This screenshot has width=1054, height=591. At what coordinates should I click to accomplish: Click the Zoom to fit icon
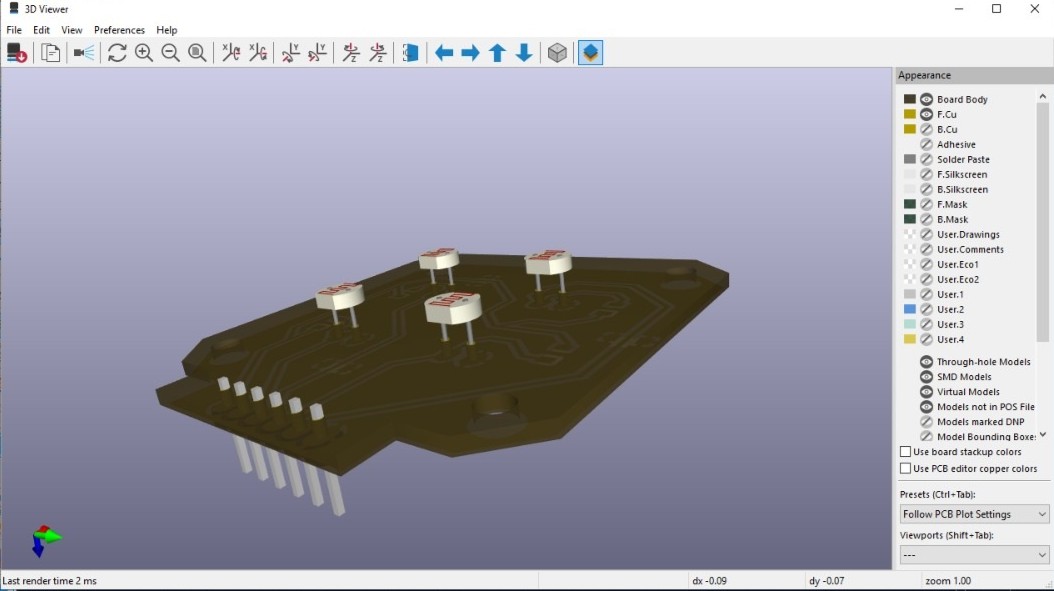pos(197,52)
